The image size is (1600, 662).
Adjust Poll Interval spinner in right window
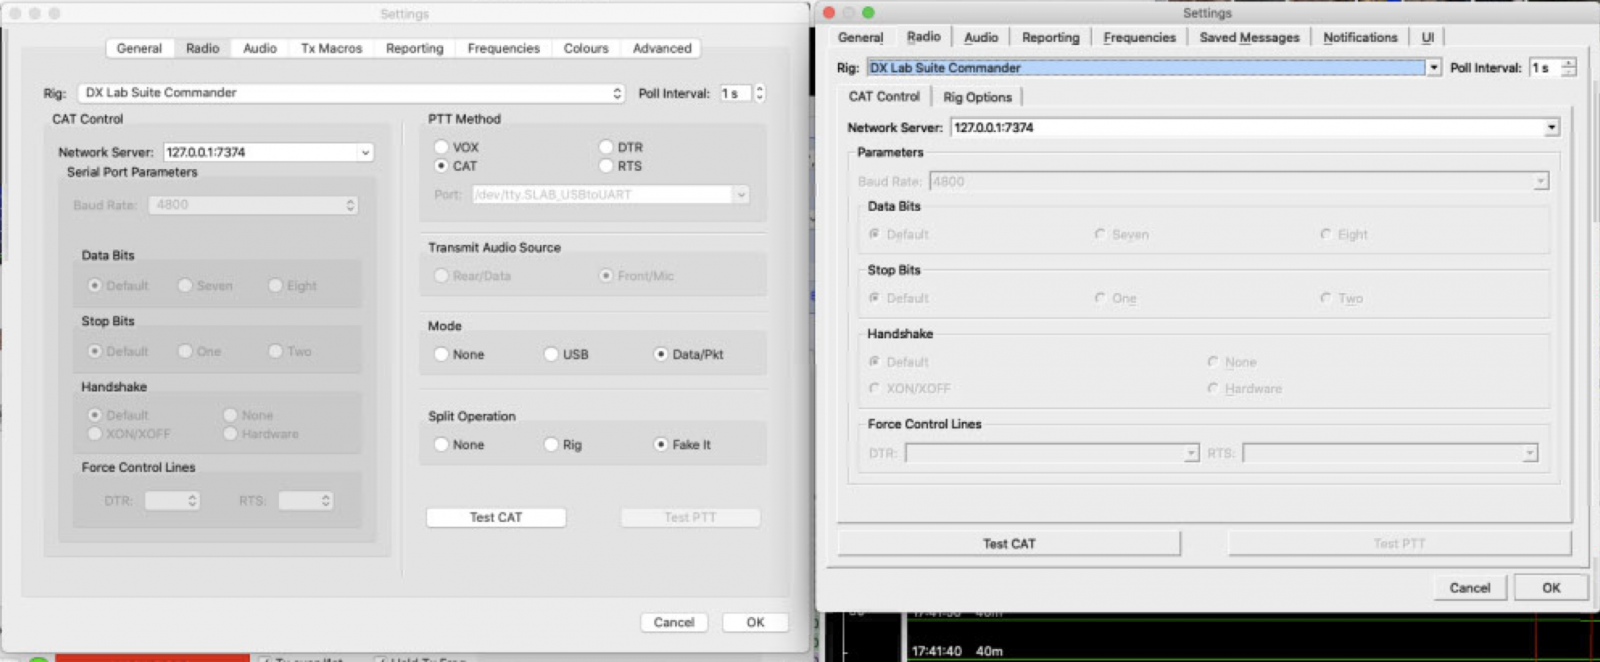[1568, 68]
